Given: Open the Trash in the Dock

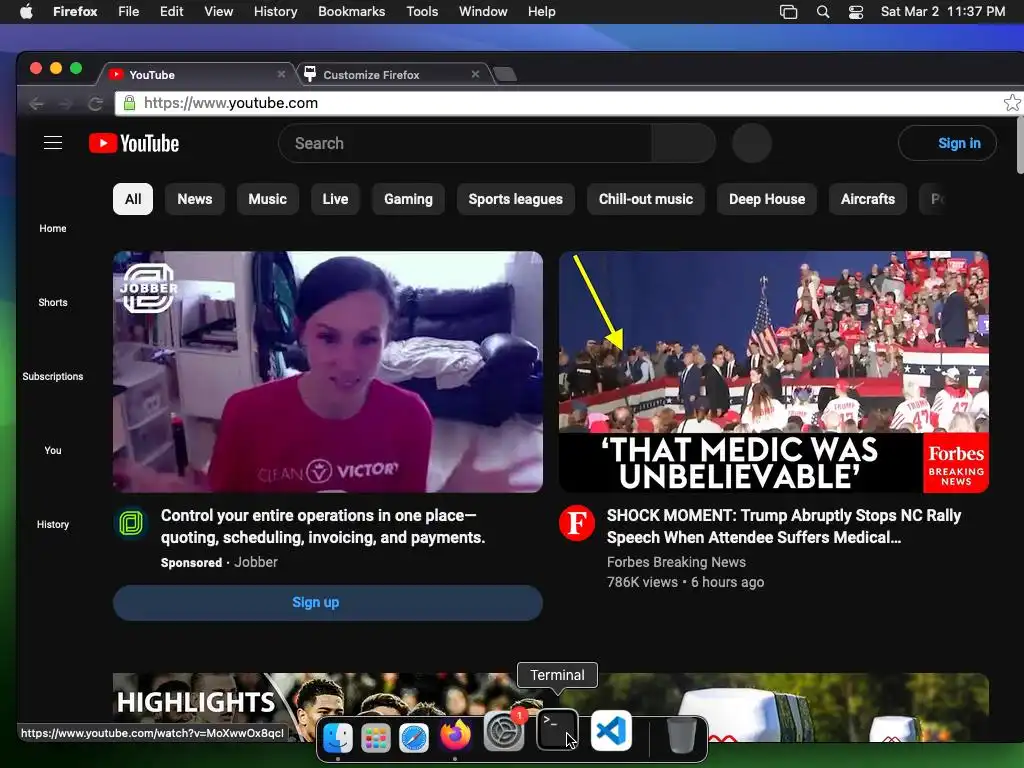Looking at the screenshot, I should [680, 735].
